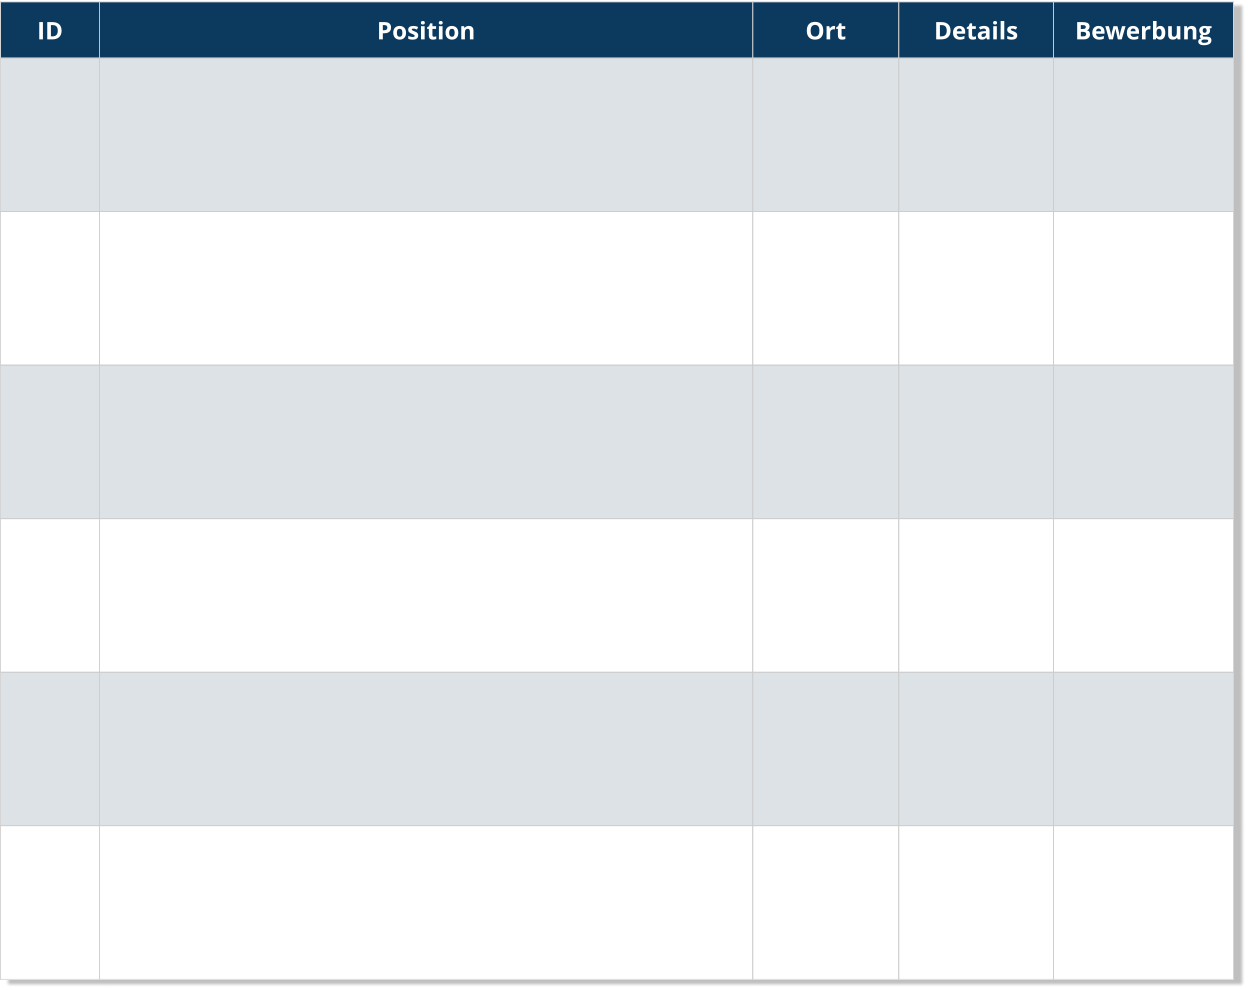Open the second row's Details cell
Viewport: 1248px width, 990px height.
[x=975, y=288]
